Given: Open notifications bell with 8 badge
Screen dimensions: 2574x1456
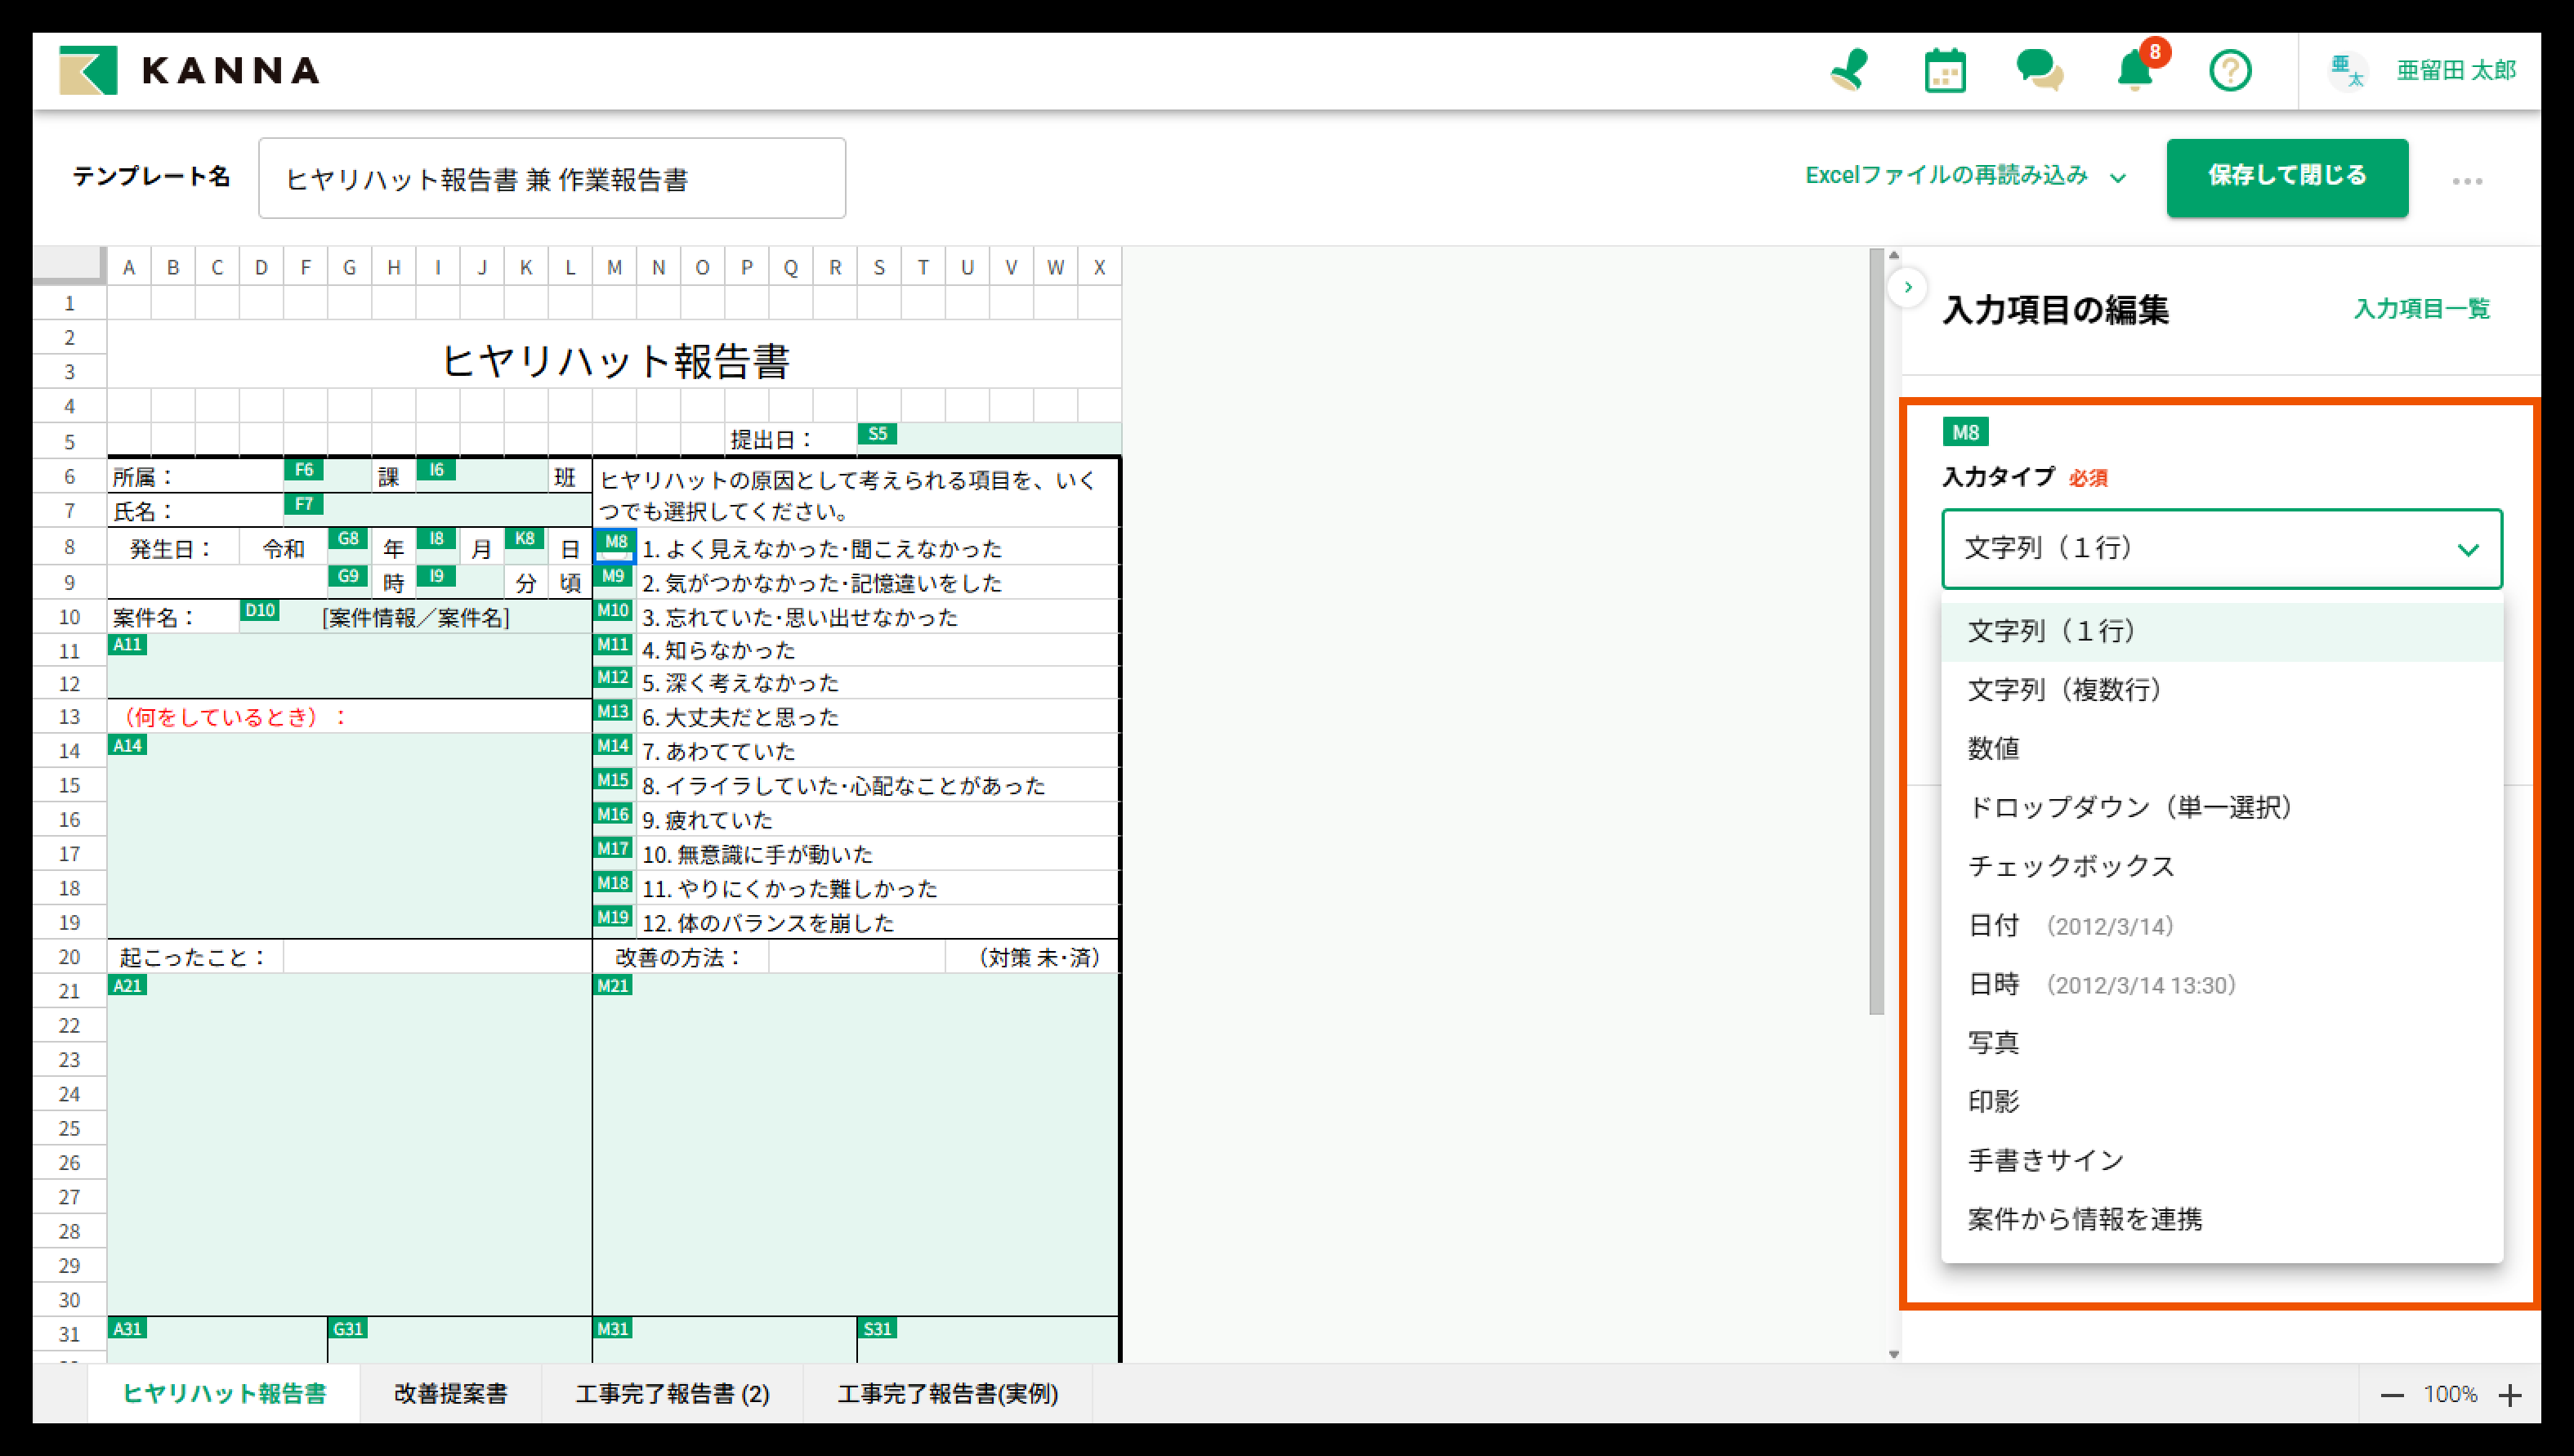Looking at the screenshot, I should [x=2134, y=71].
